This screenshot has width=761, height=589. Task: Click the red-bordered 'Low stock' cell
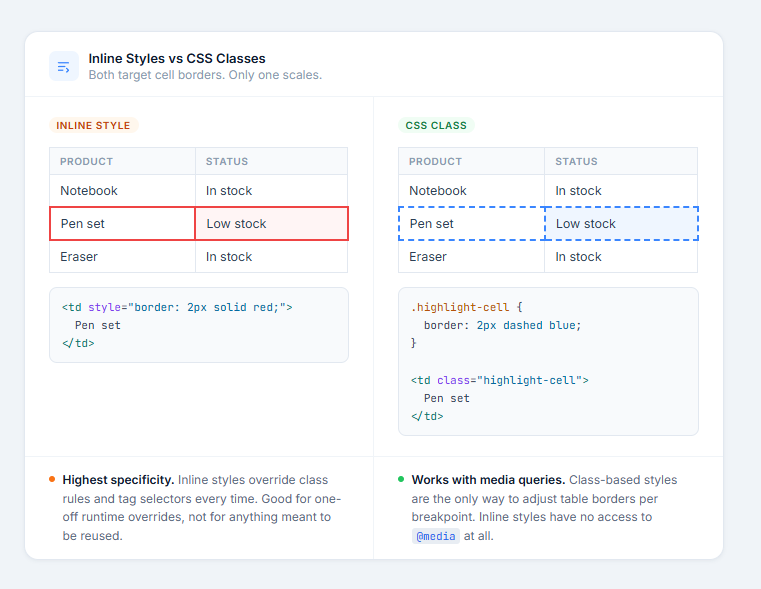272,224
